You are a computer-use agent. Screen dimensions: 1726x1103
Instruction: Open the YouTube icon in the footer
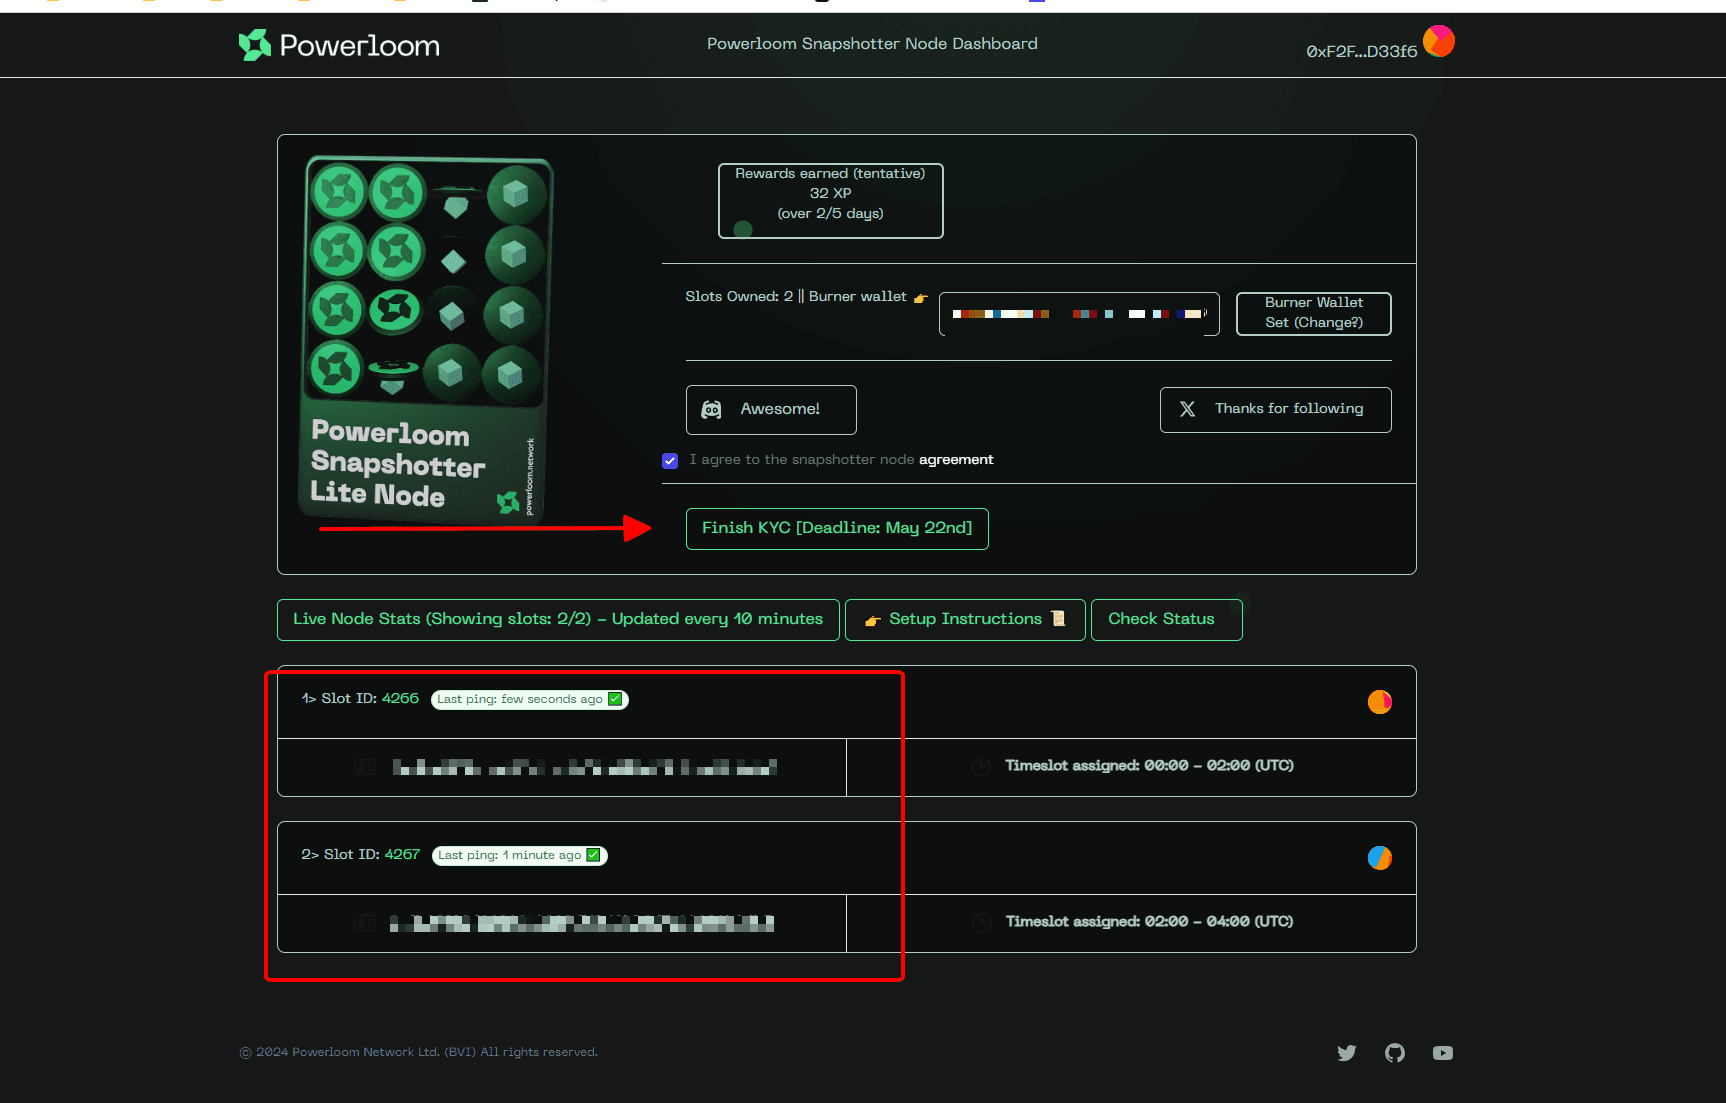[1443, 1053]
